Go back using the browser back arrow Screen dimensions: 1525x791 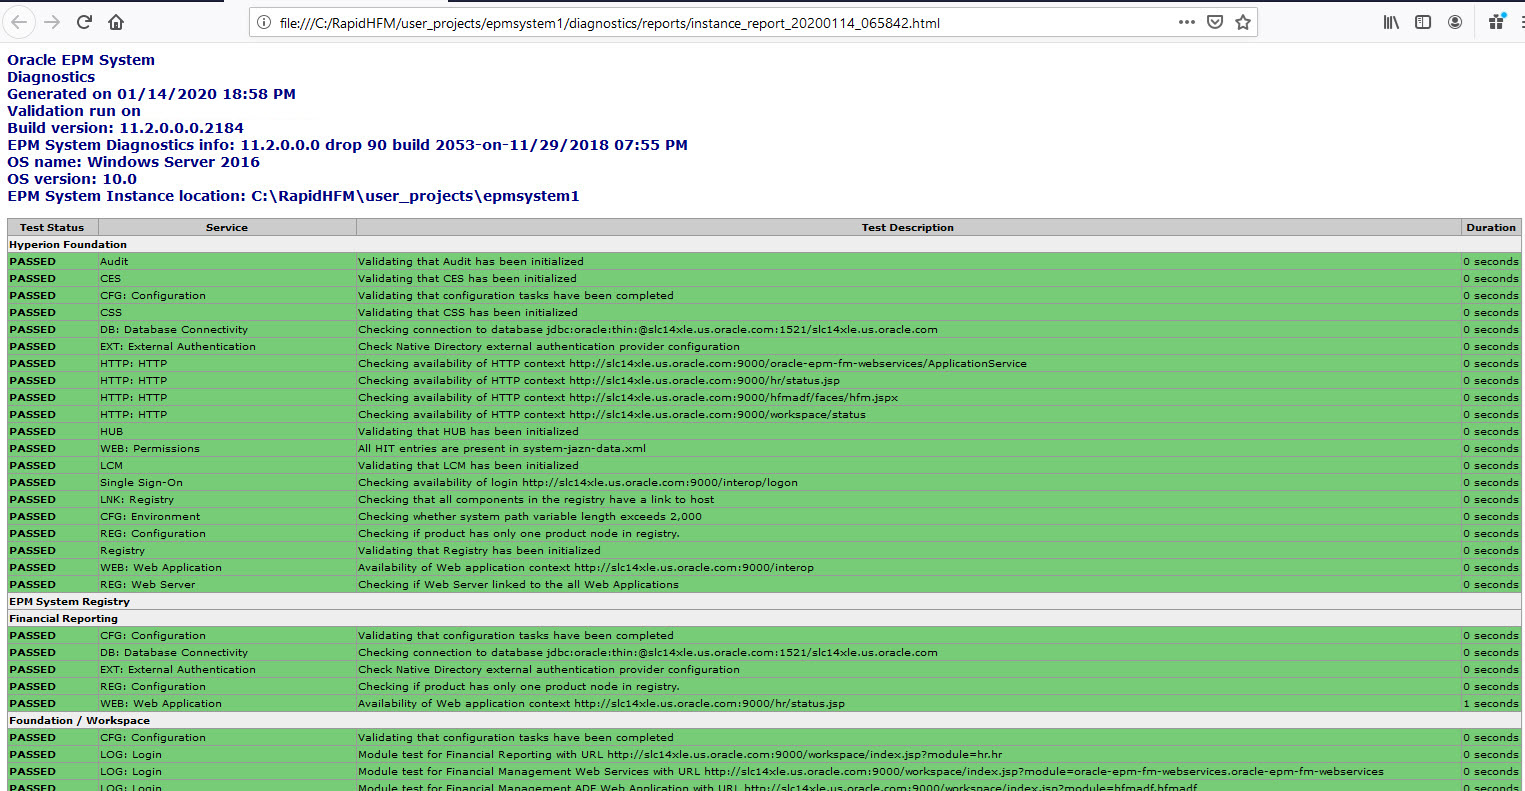[19, 22]
